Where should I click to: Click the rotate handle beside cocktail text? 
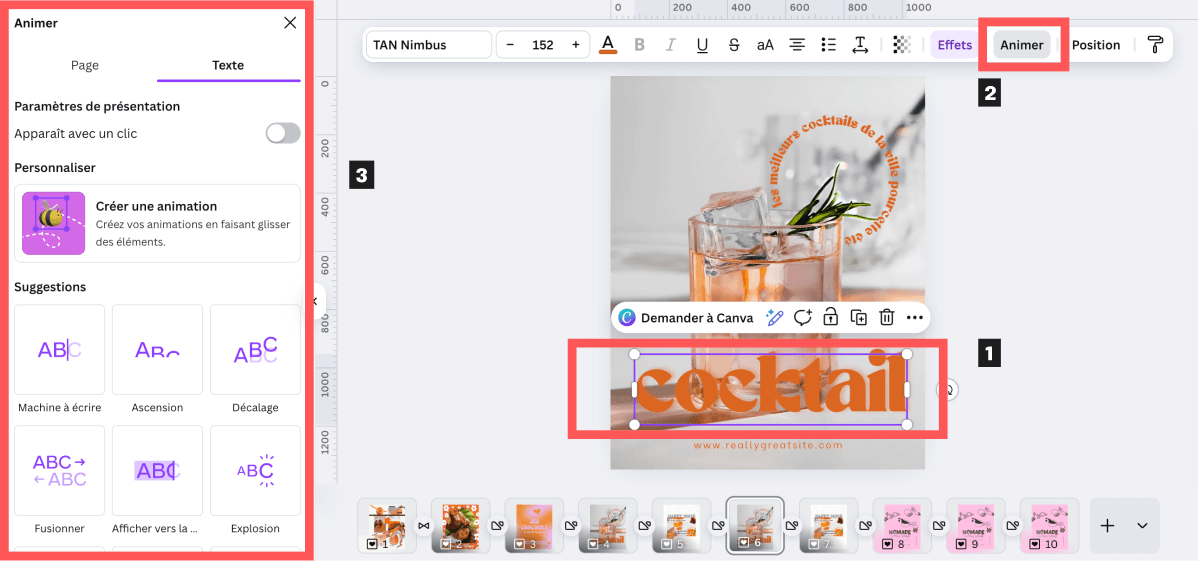click(x=947, y=390)
